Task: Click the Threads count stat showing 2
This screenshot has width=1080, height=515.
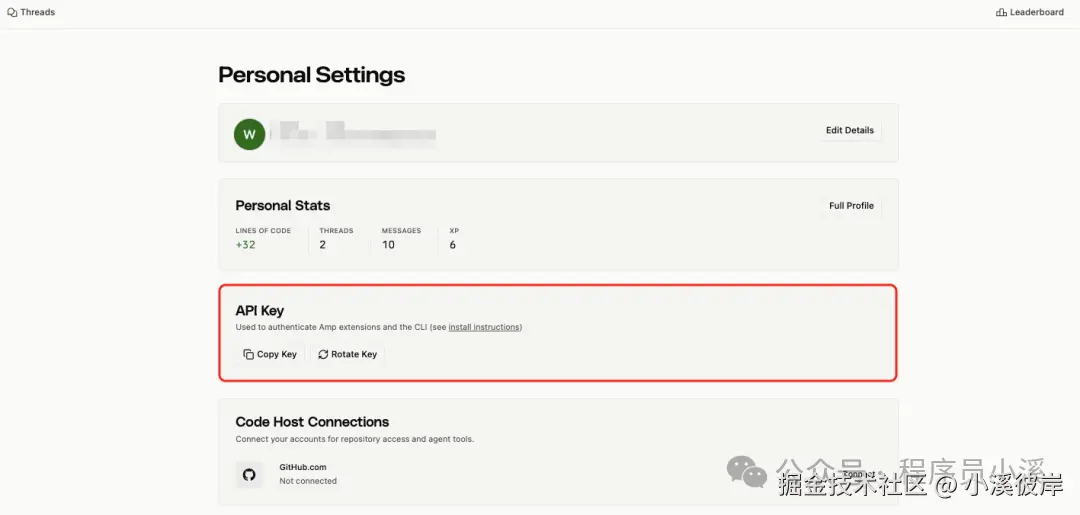Action: pos(323,245)
